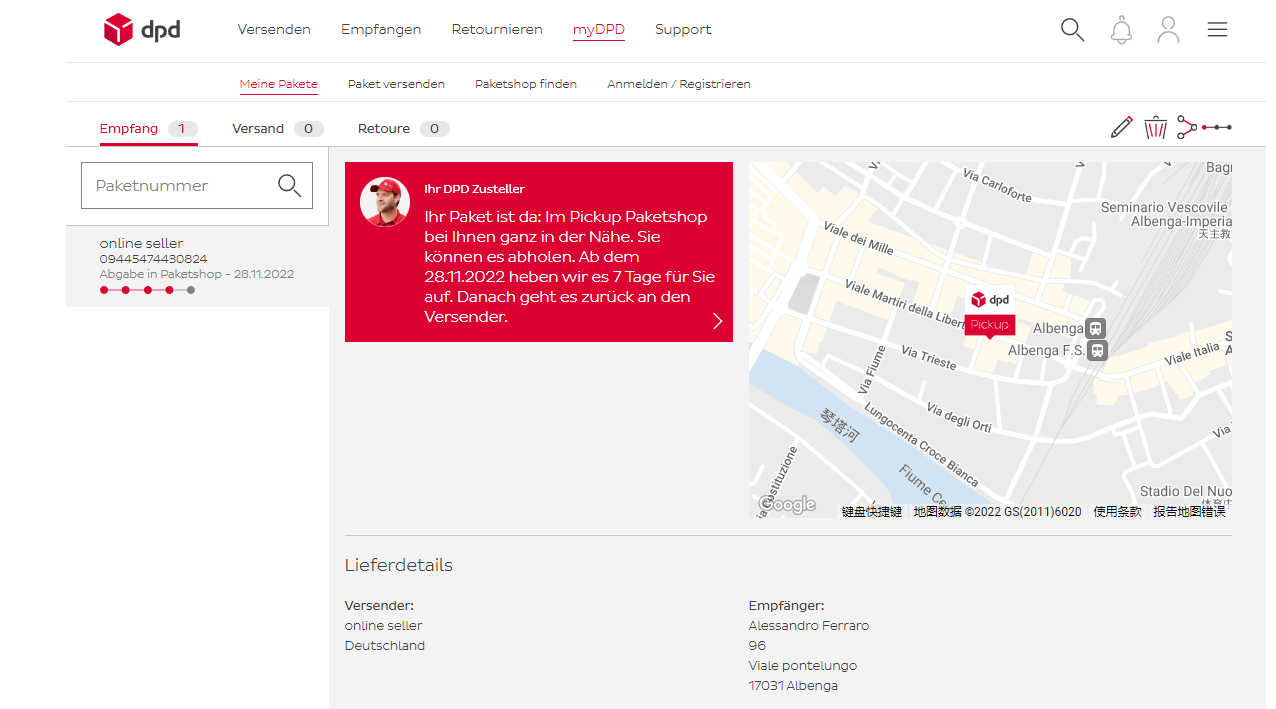Viewport: 1276px width, 709px height.
Task: Expand the red courier message arrow
Action: 717,321
